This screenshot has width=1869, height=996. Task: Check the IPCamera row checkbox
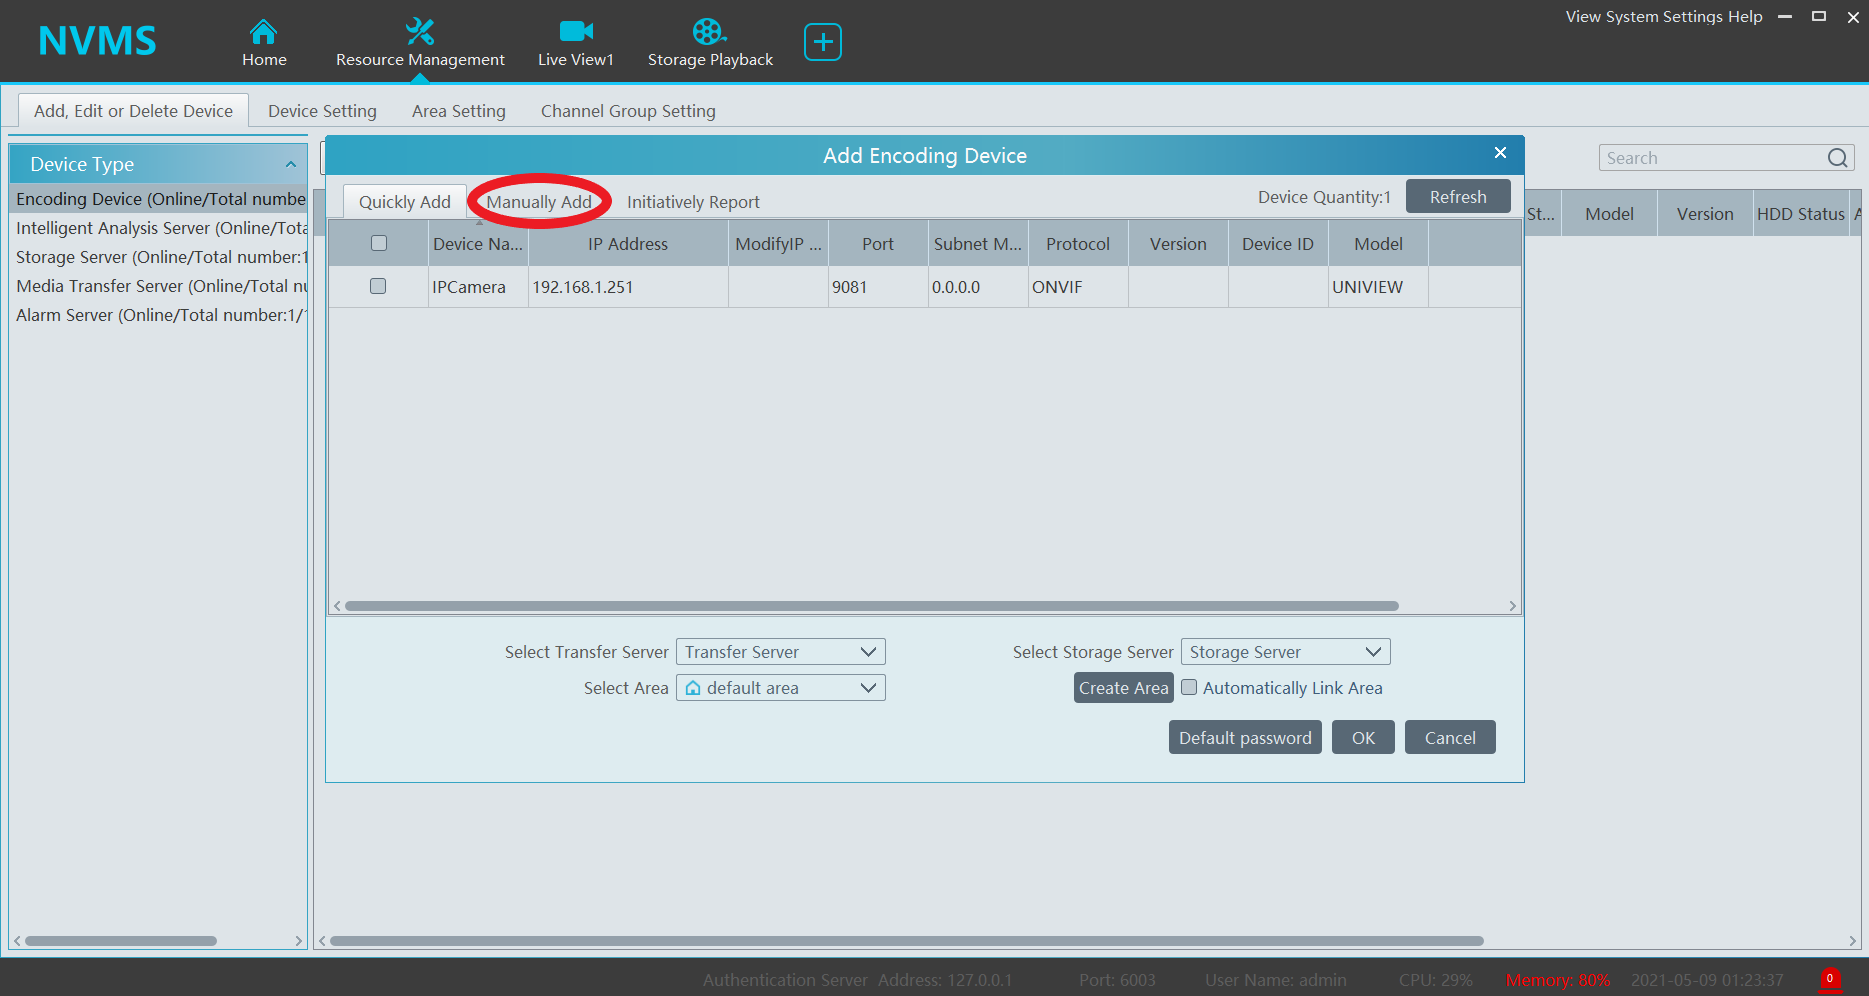tap(378, 286)
